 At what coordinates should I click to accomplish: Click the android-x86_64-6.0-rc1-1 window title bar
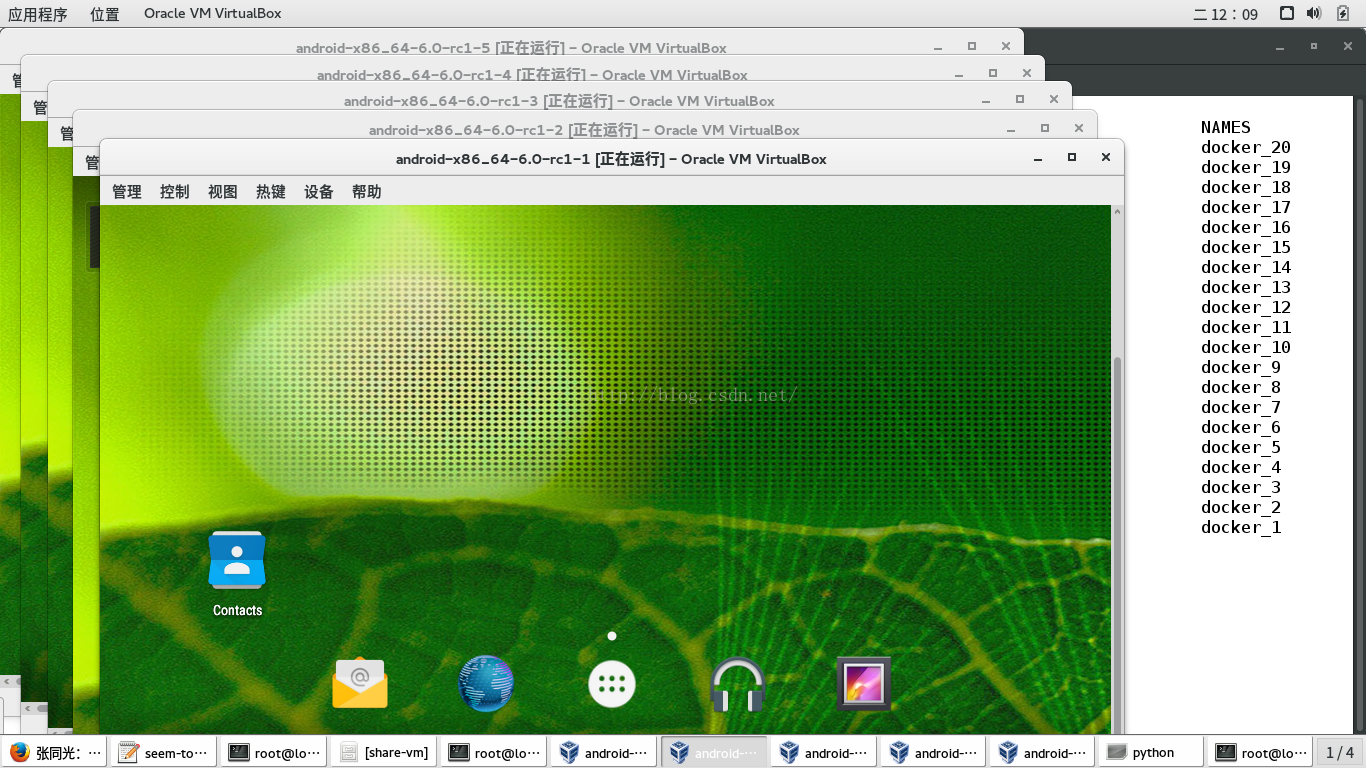611,159
